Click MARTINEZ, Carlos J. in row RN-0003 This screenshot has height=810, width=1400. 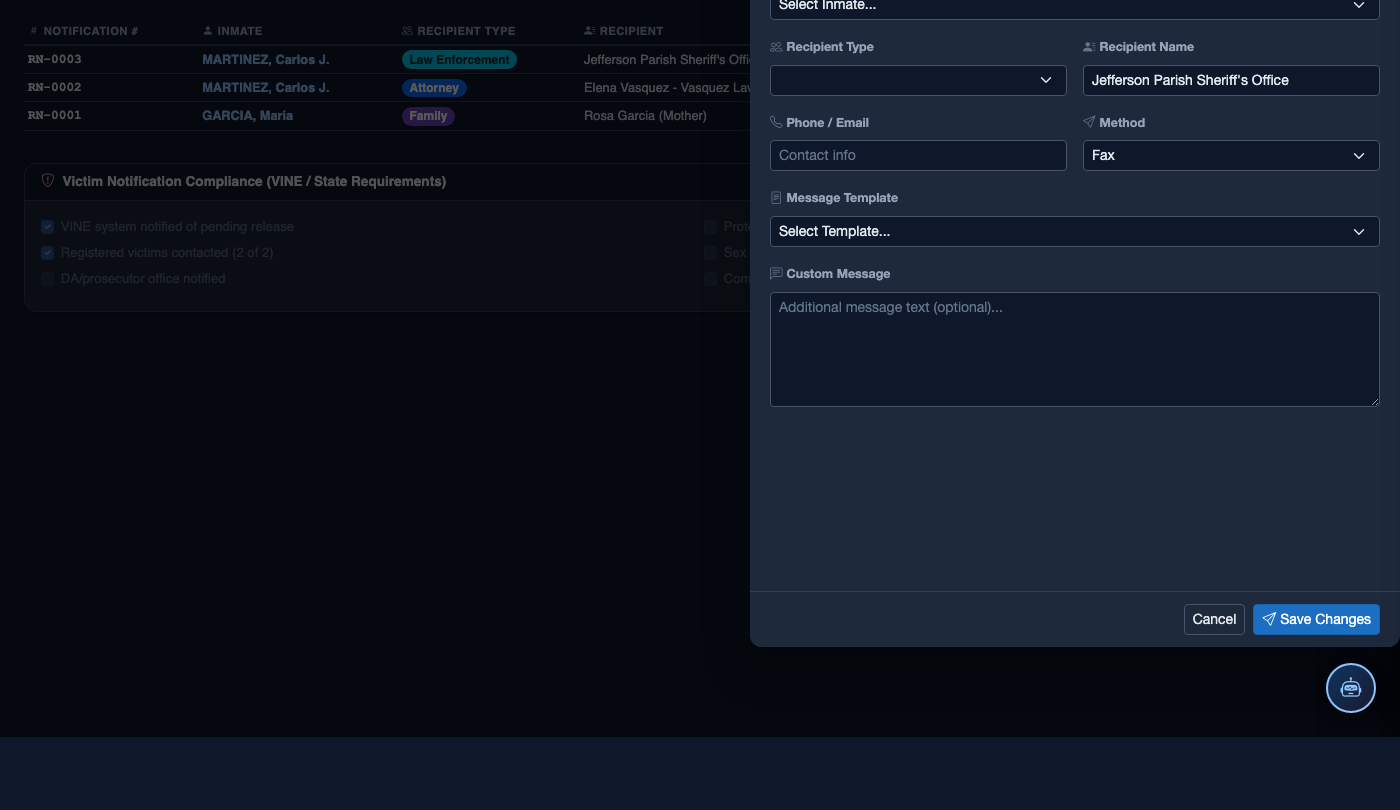pyautogui.click(x=266, y=59)
